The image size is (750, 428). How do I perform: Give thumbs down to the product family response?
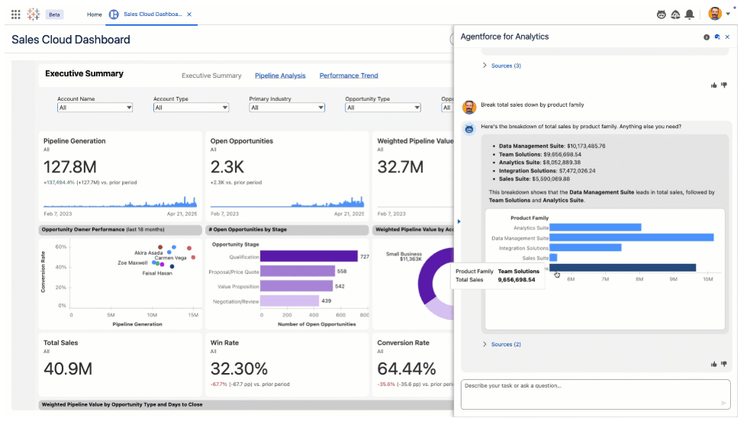pyautogui.click(x=724, y=364)
